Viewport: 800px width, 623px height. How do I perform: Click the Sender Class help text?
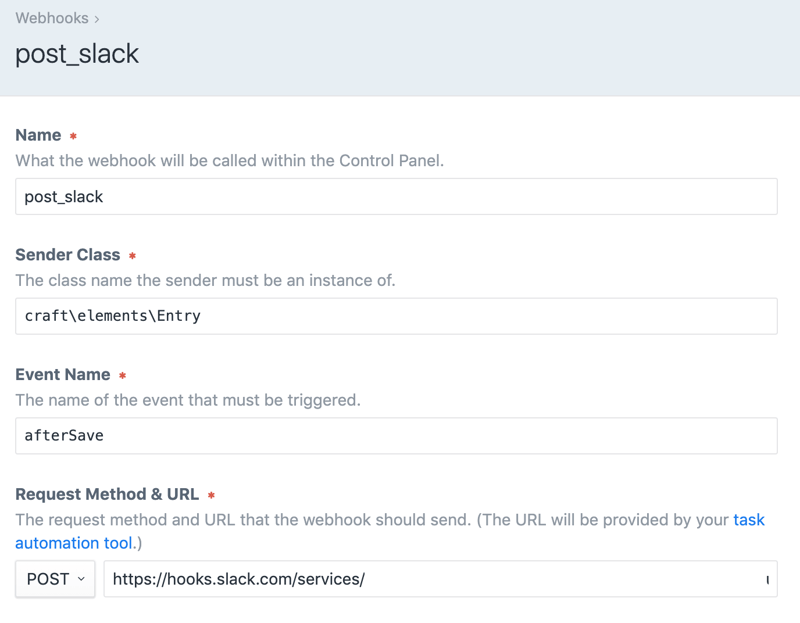(x=205, y=280)
